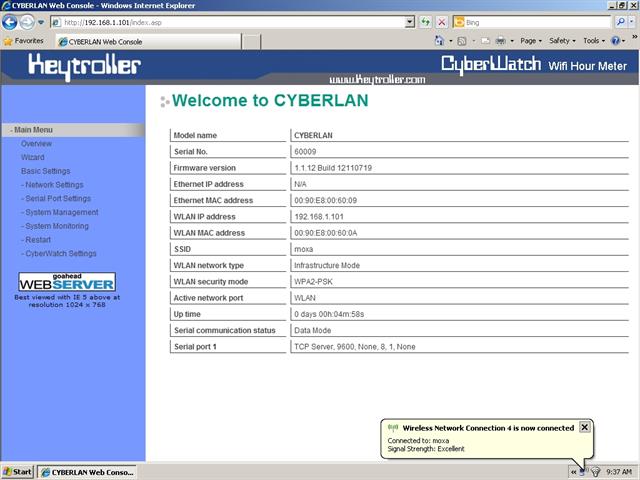Click the Favorites button
The image size is (640, 480).
tap(23, 41)
